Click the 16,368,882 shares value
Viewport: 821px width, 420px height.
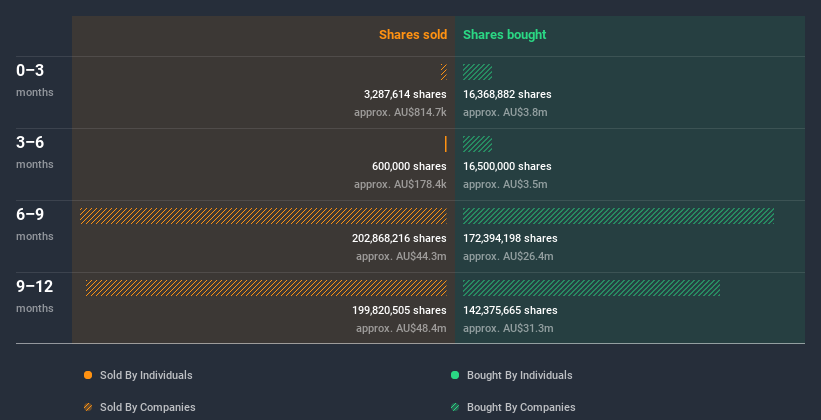507,94
